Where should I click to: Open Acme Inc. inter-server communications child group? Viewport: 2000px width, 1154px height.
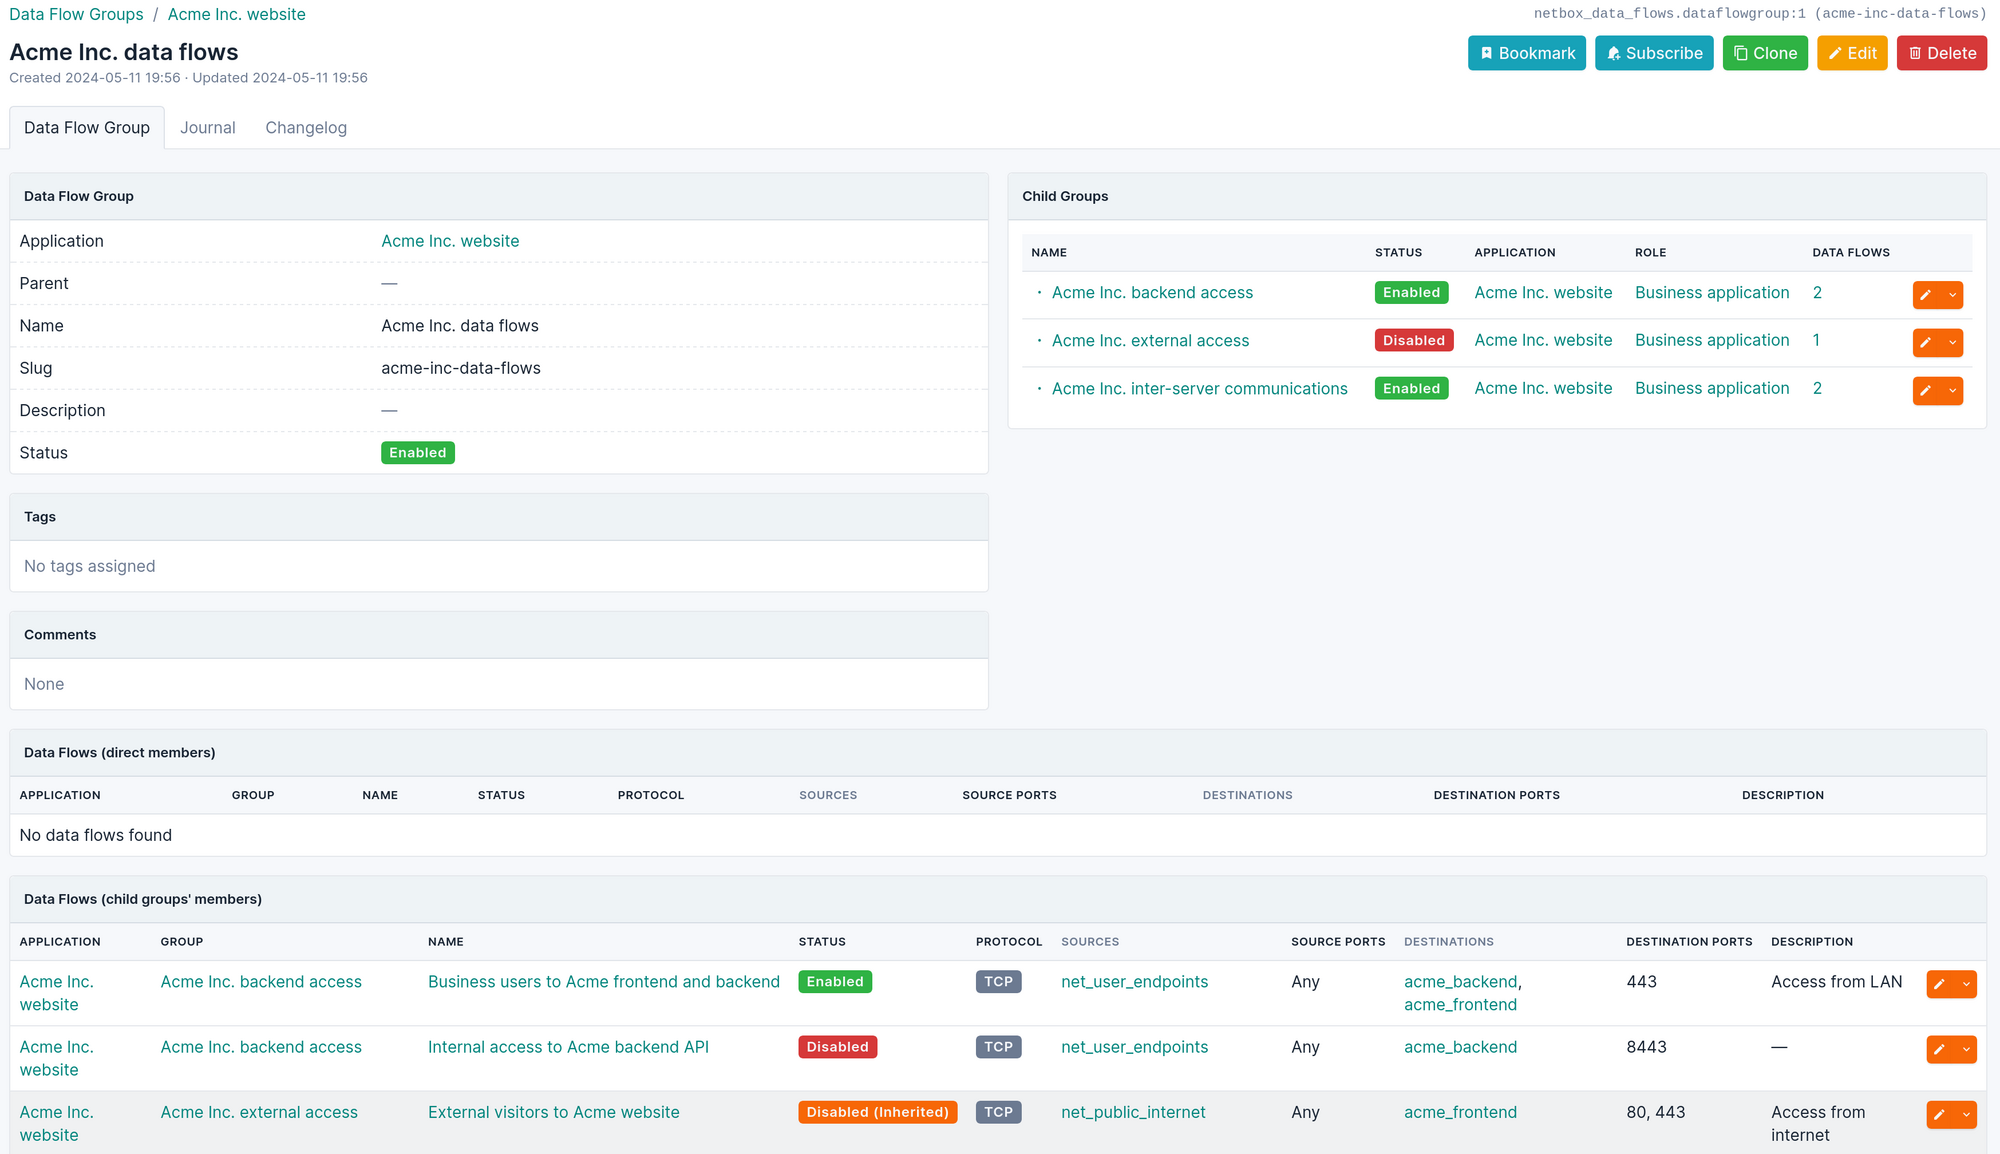point(1199,389)
